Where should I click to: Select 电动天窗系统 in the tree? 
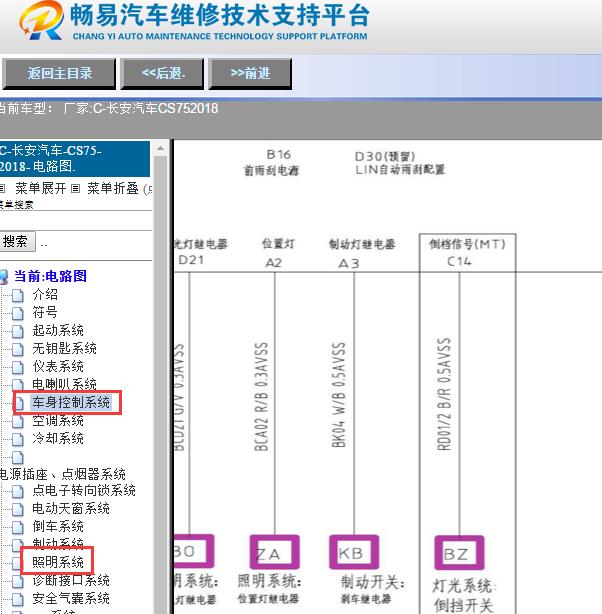coord(71,509)
